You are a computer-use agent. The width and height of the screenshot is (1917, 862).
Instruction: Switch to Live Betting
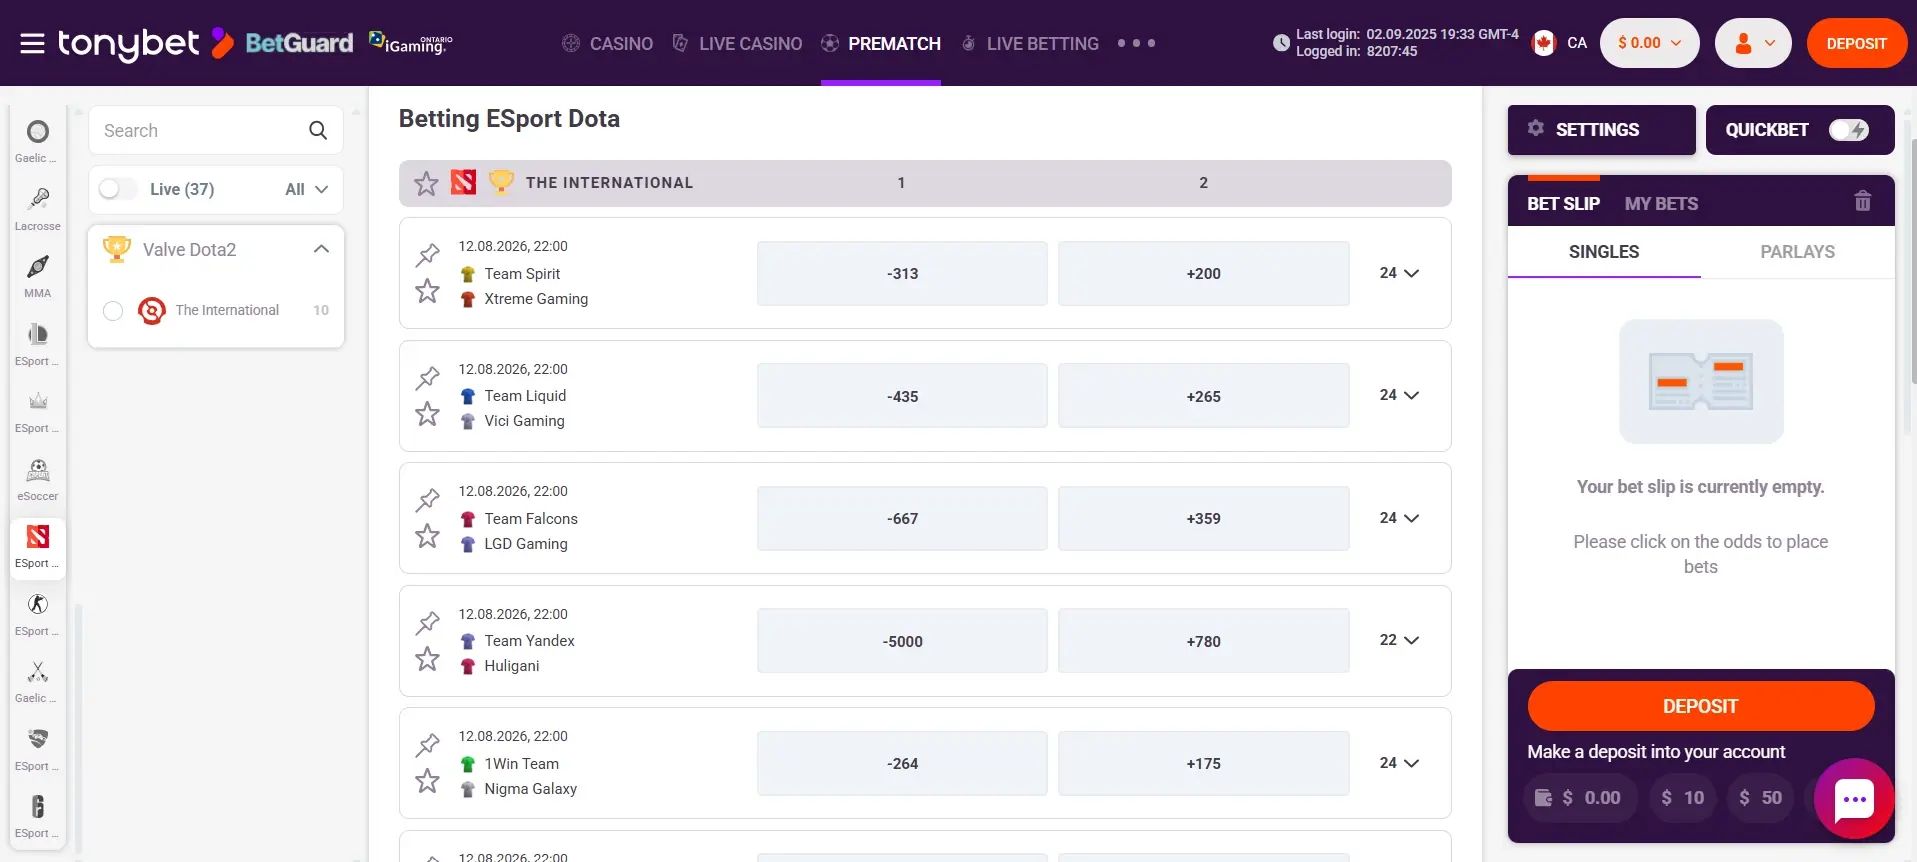tap(1030, 43)
